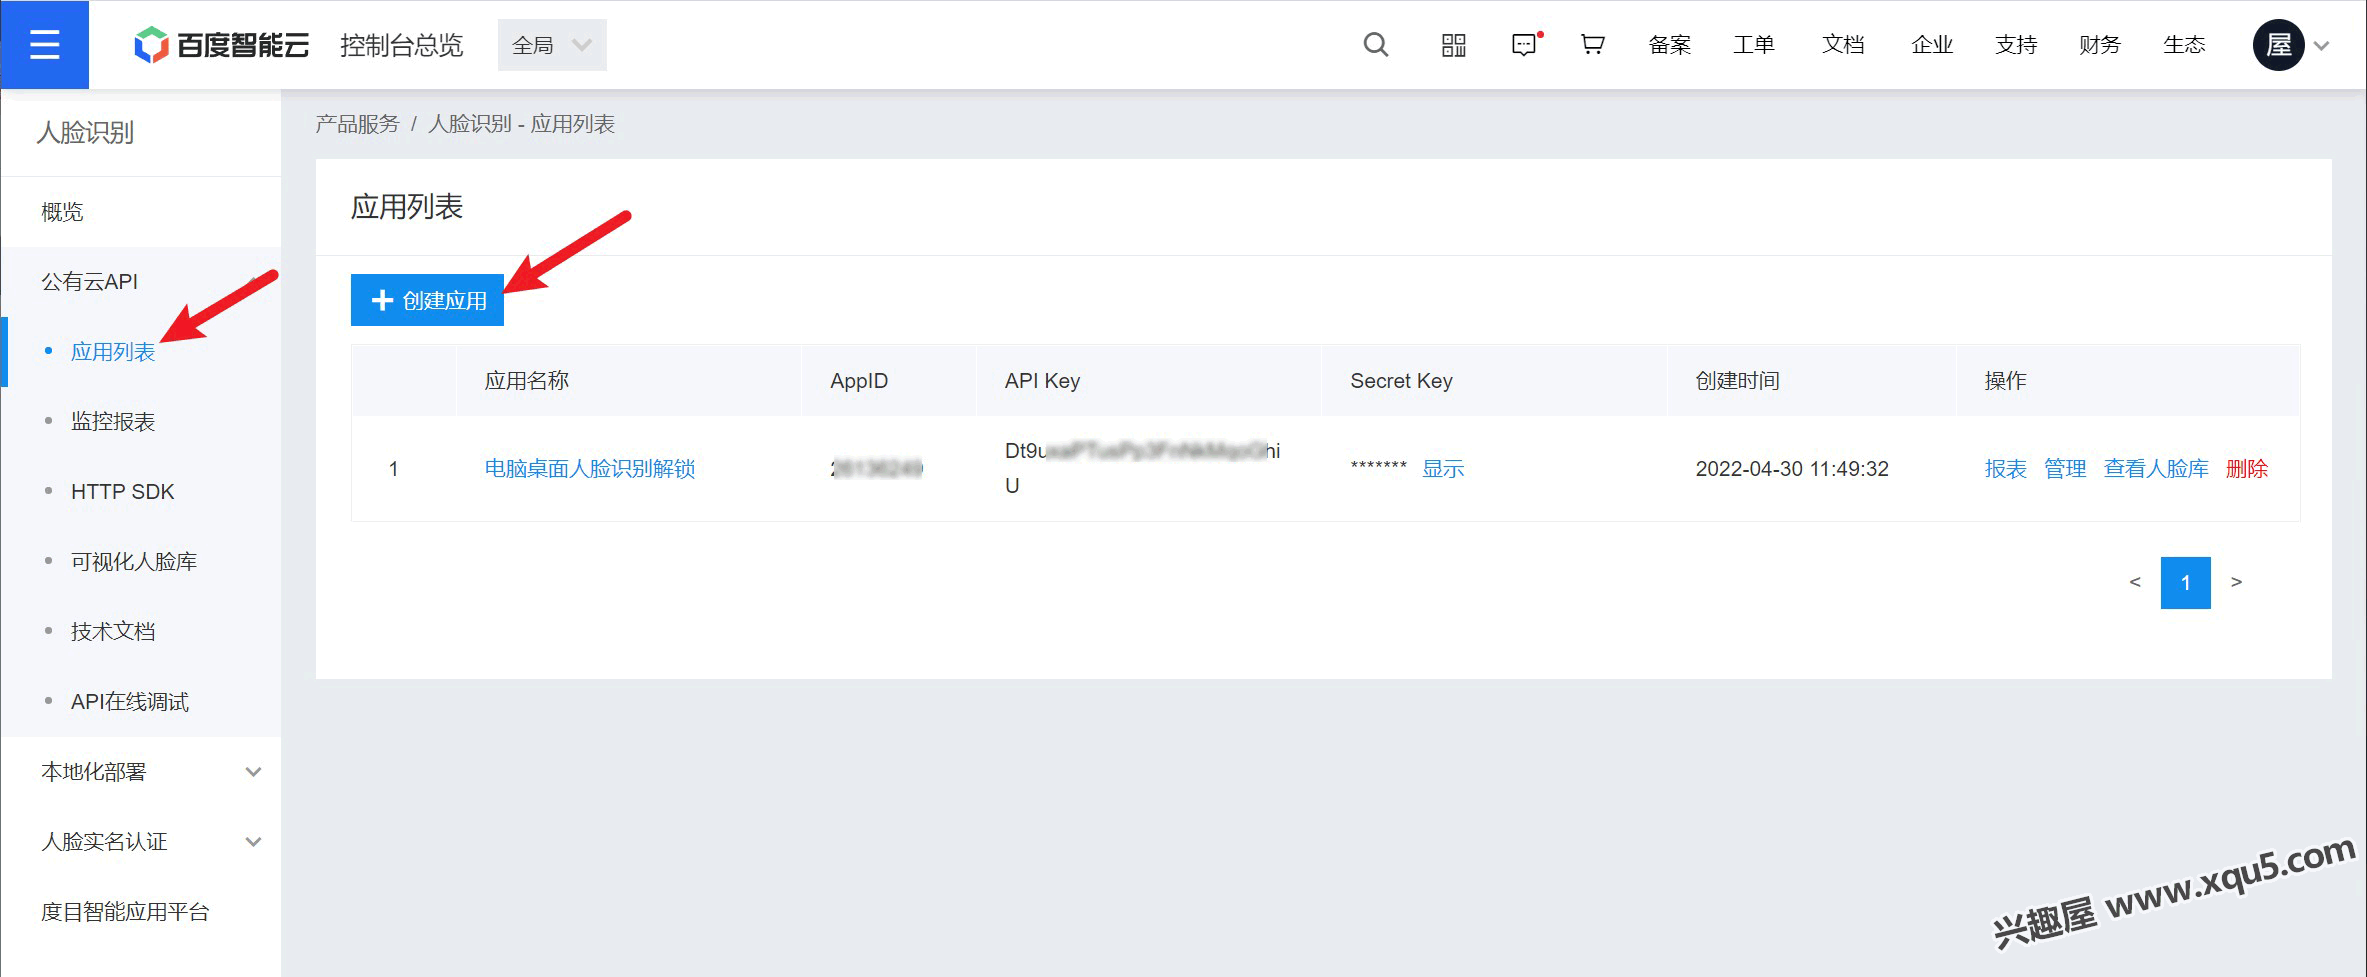
Task: Open HTTP SDK sidebar item
Action: click(x=122, y=492)
